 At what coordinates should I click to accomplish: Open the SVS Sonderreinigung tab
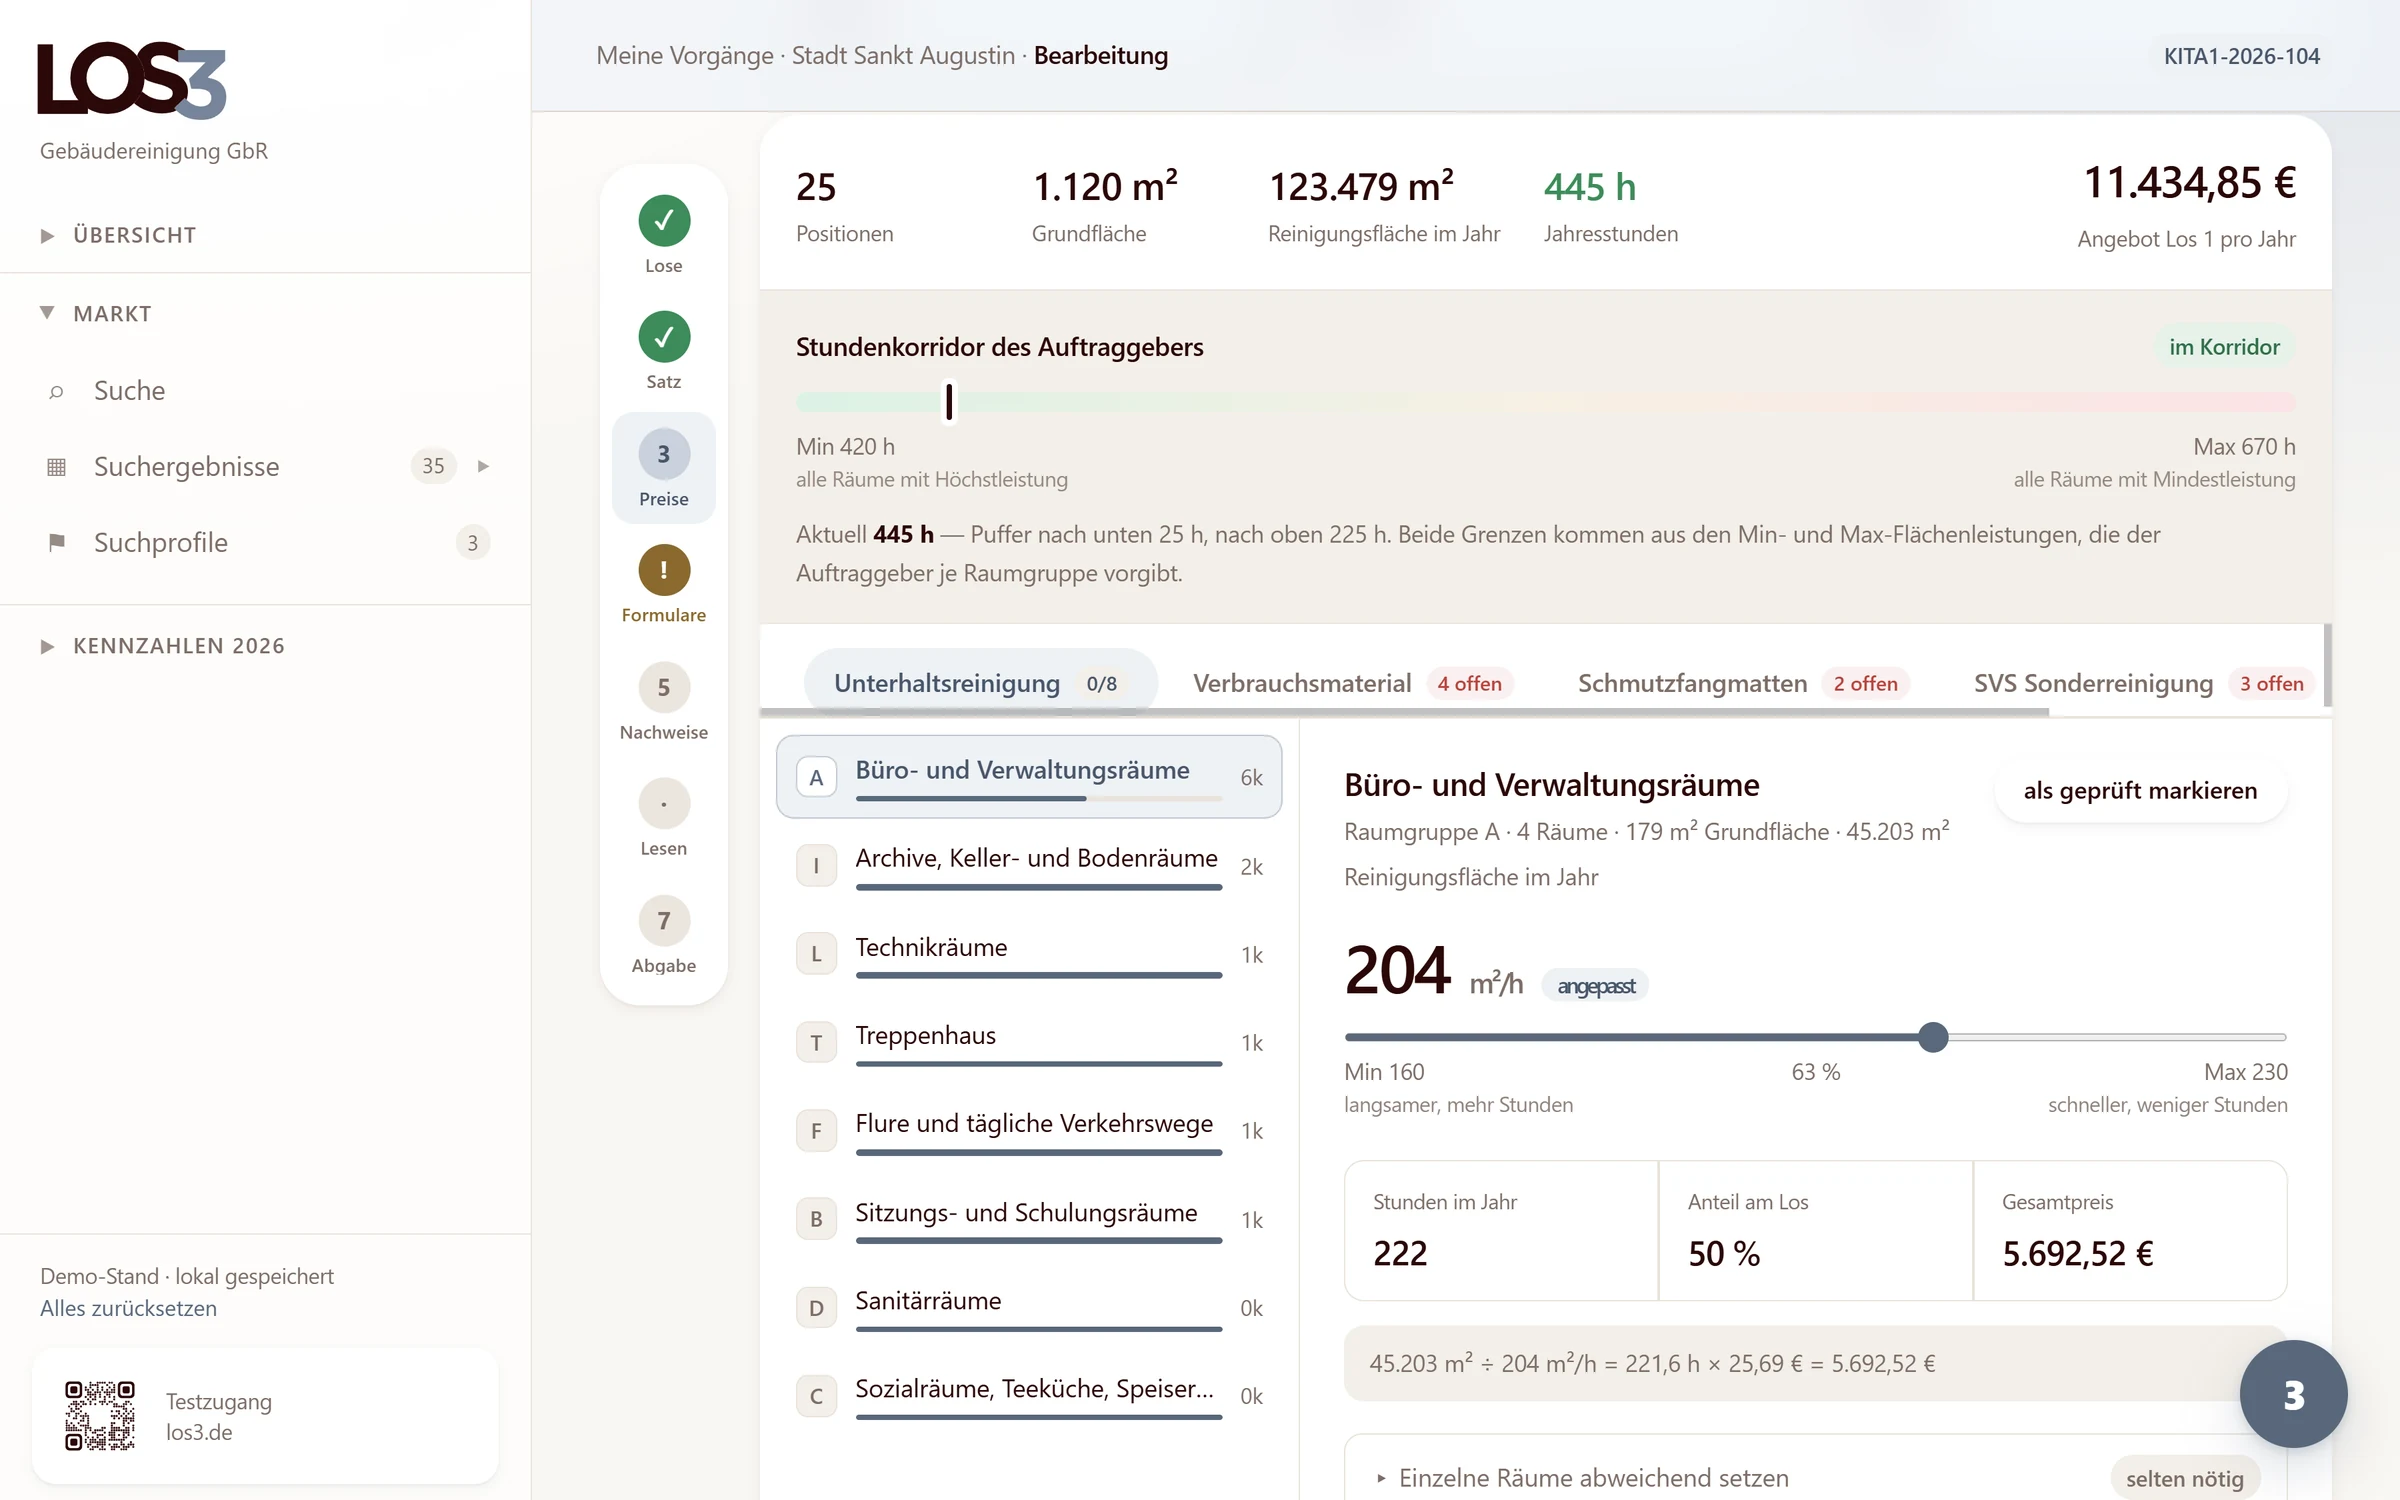point(2143,683)
